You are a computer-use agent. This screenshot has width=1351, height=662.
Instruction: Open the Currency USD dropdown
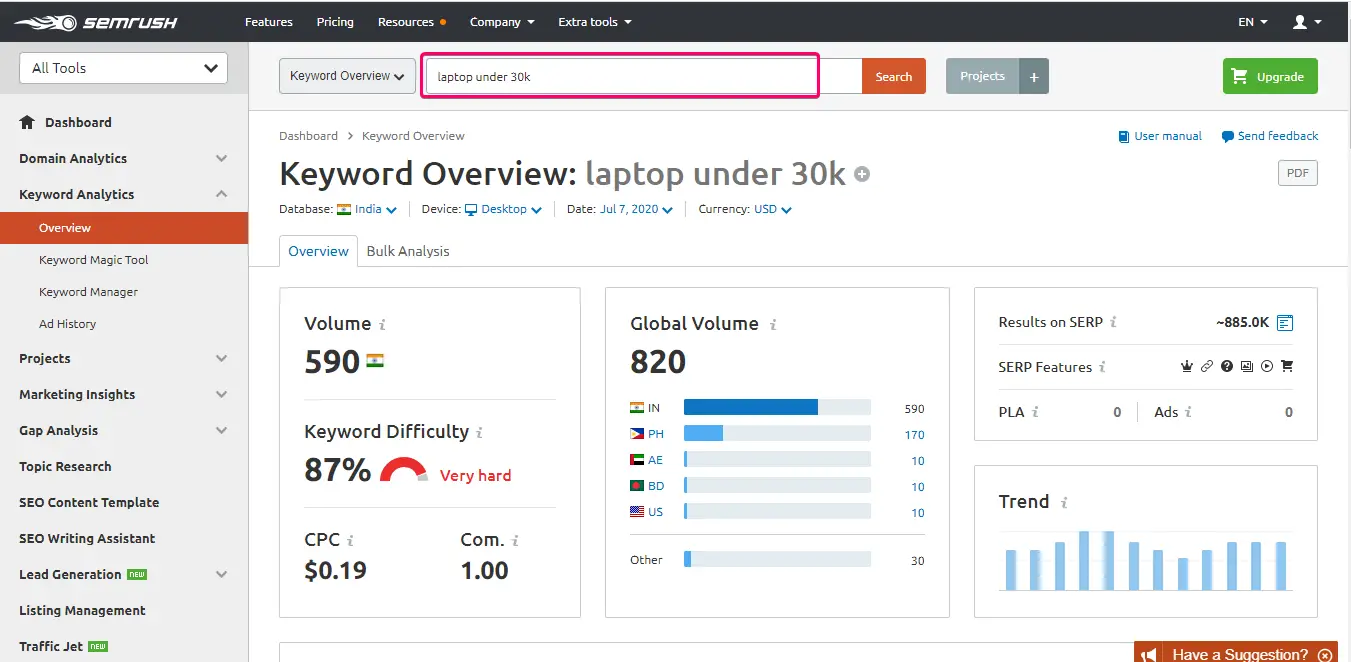[773, 209]
